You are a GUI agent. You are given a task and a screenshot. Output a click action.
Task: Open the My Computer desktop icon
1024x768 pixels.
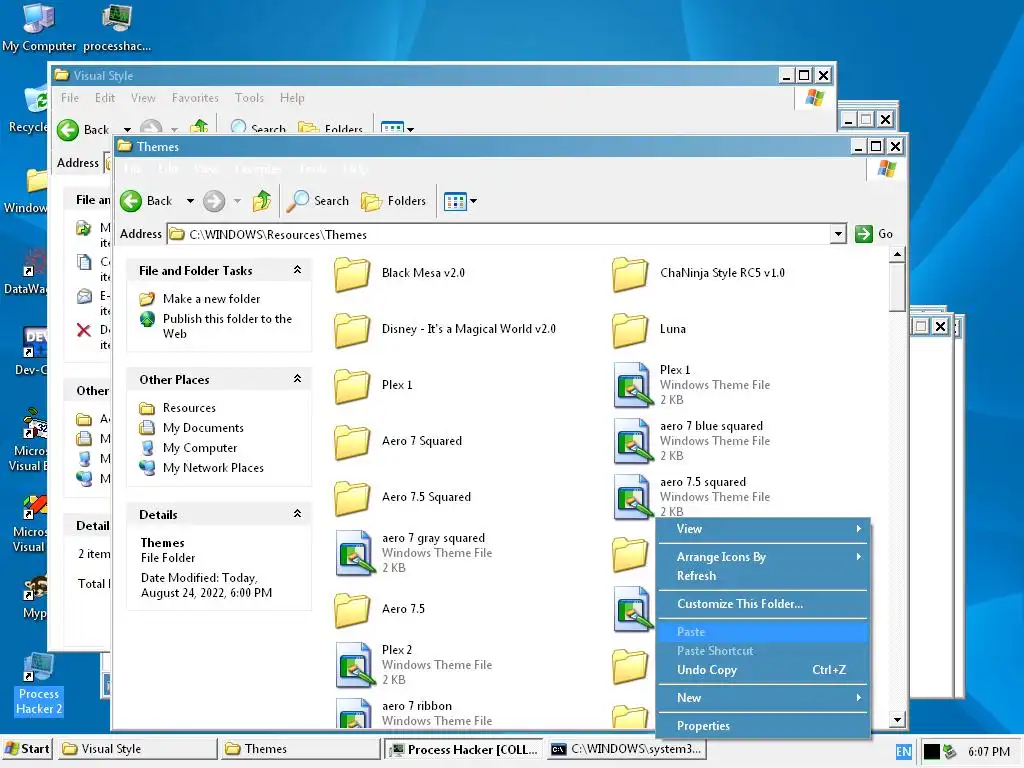click(39, 28)
